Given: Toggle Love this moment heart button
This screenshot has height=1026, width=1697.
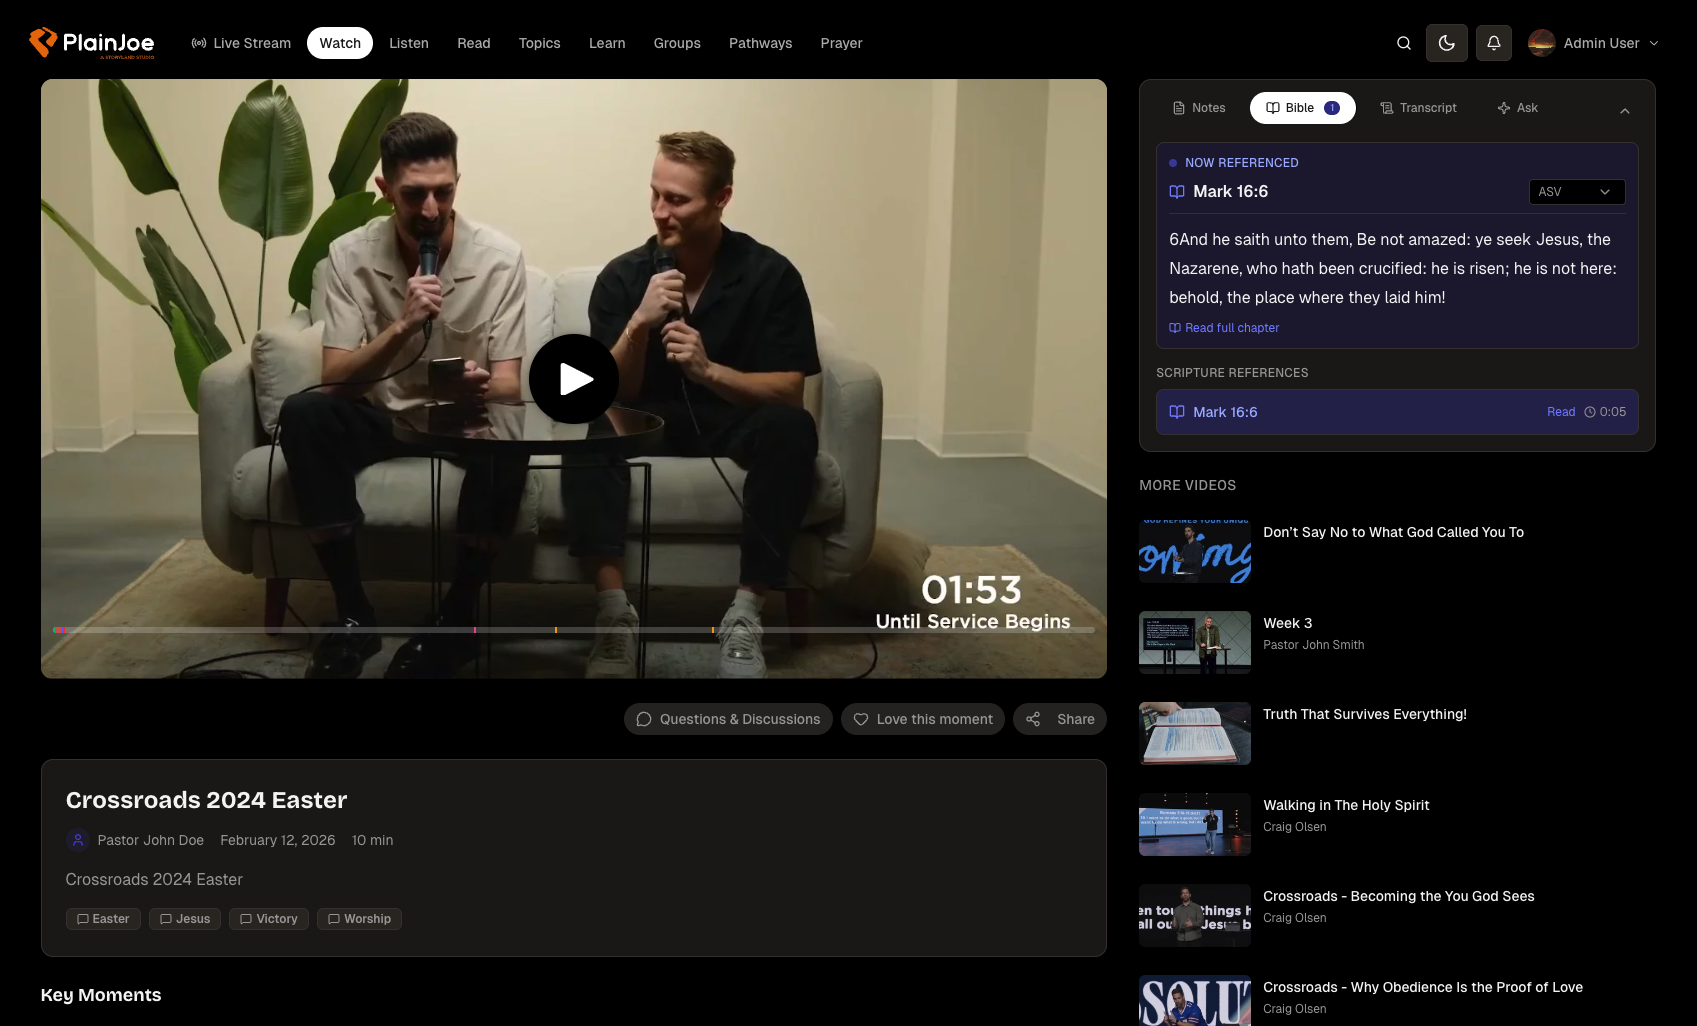Looking at the screenshot, I should (x=921, y=719).
